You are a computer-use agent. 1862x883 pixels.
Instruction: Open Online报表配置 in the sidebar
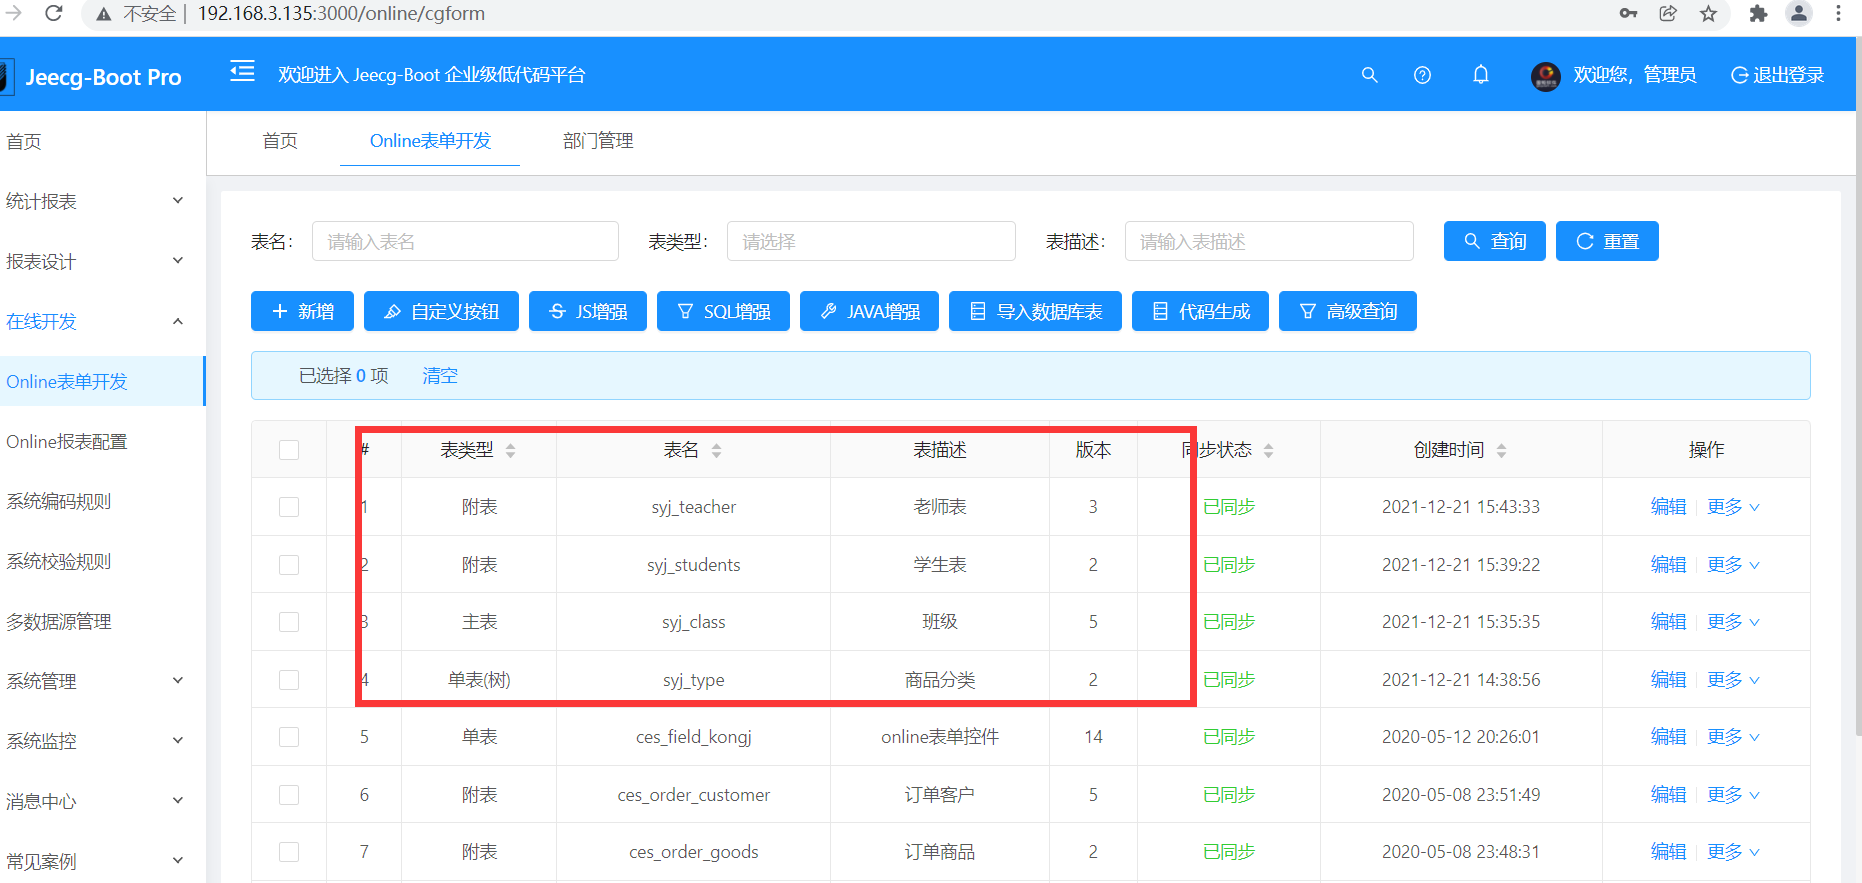coord(67,442)
